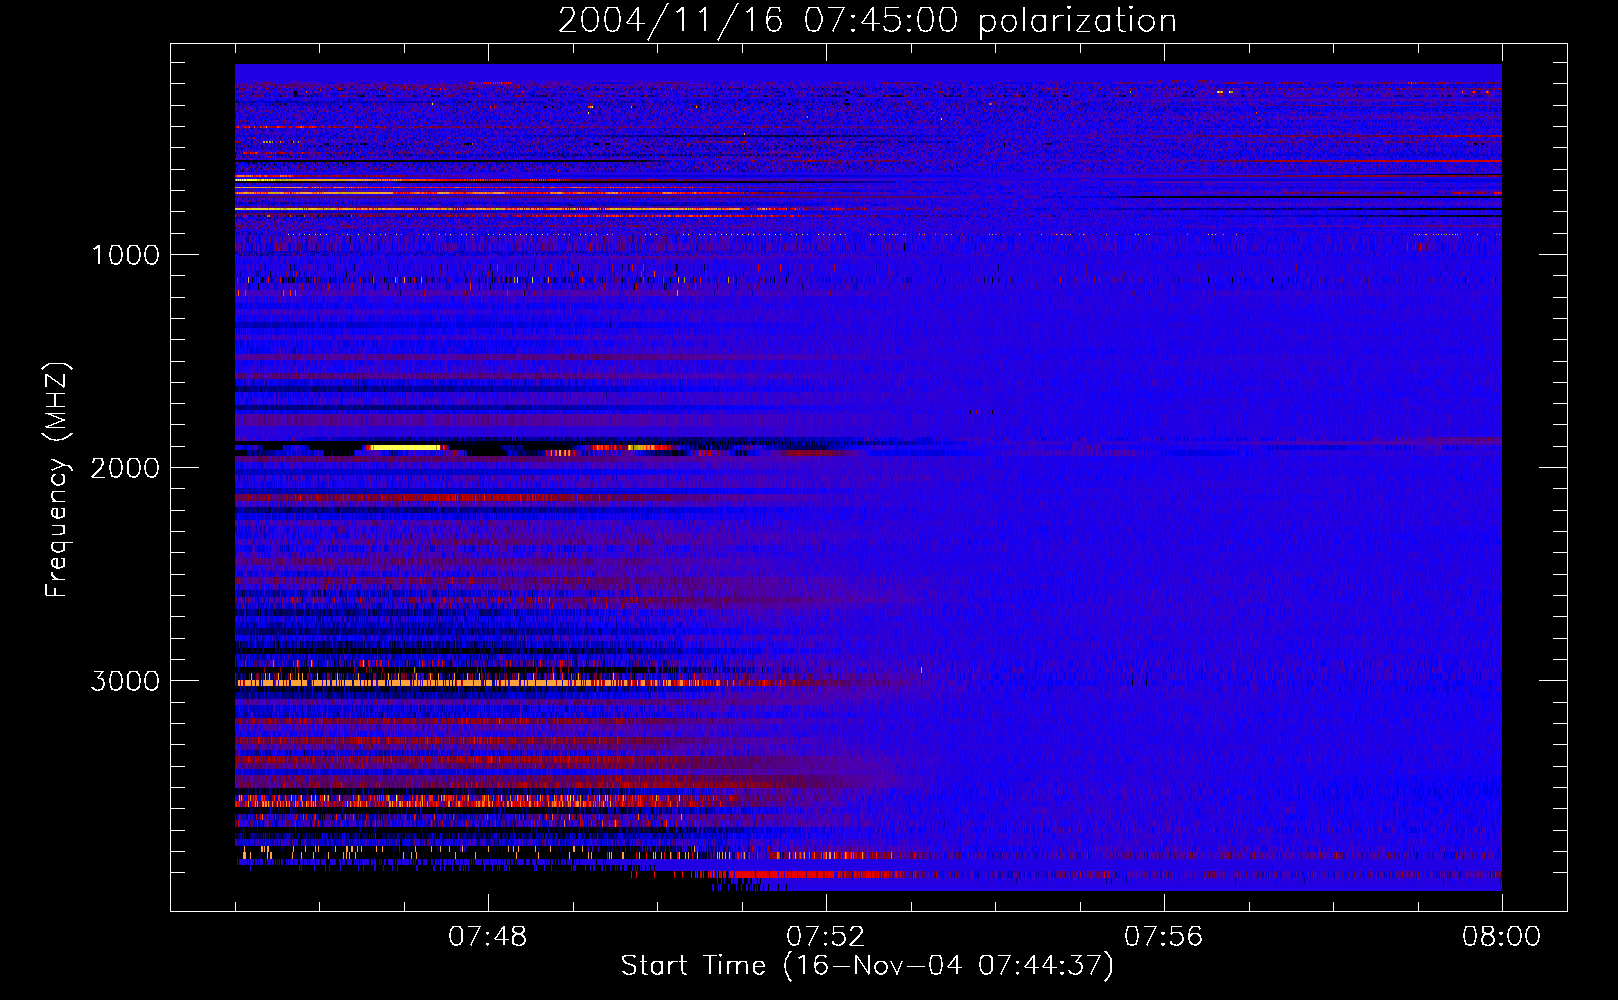Image resolution: width=1618 pixels, height=1000 pixels.
Task: Click the bright yellow burst near 2000 MHz
Action: [404, 448]
